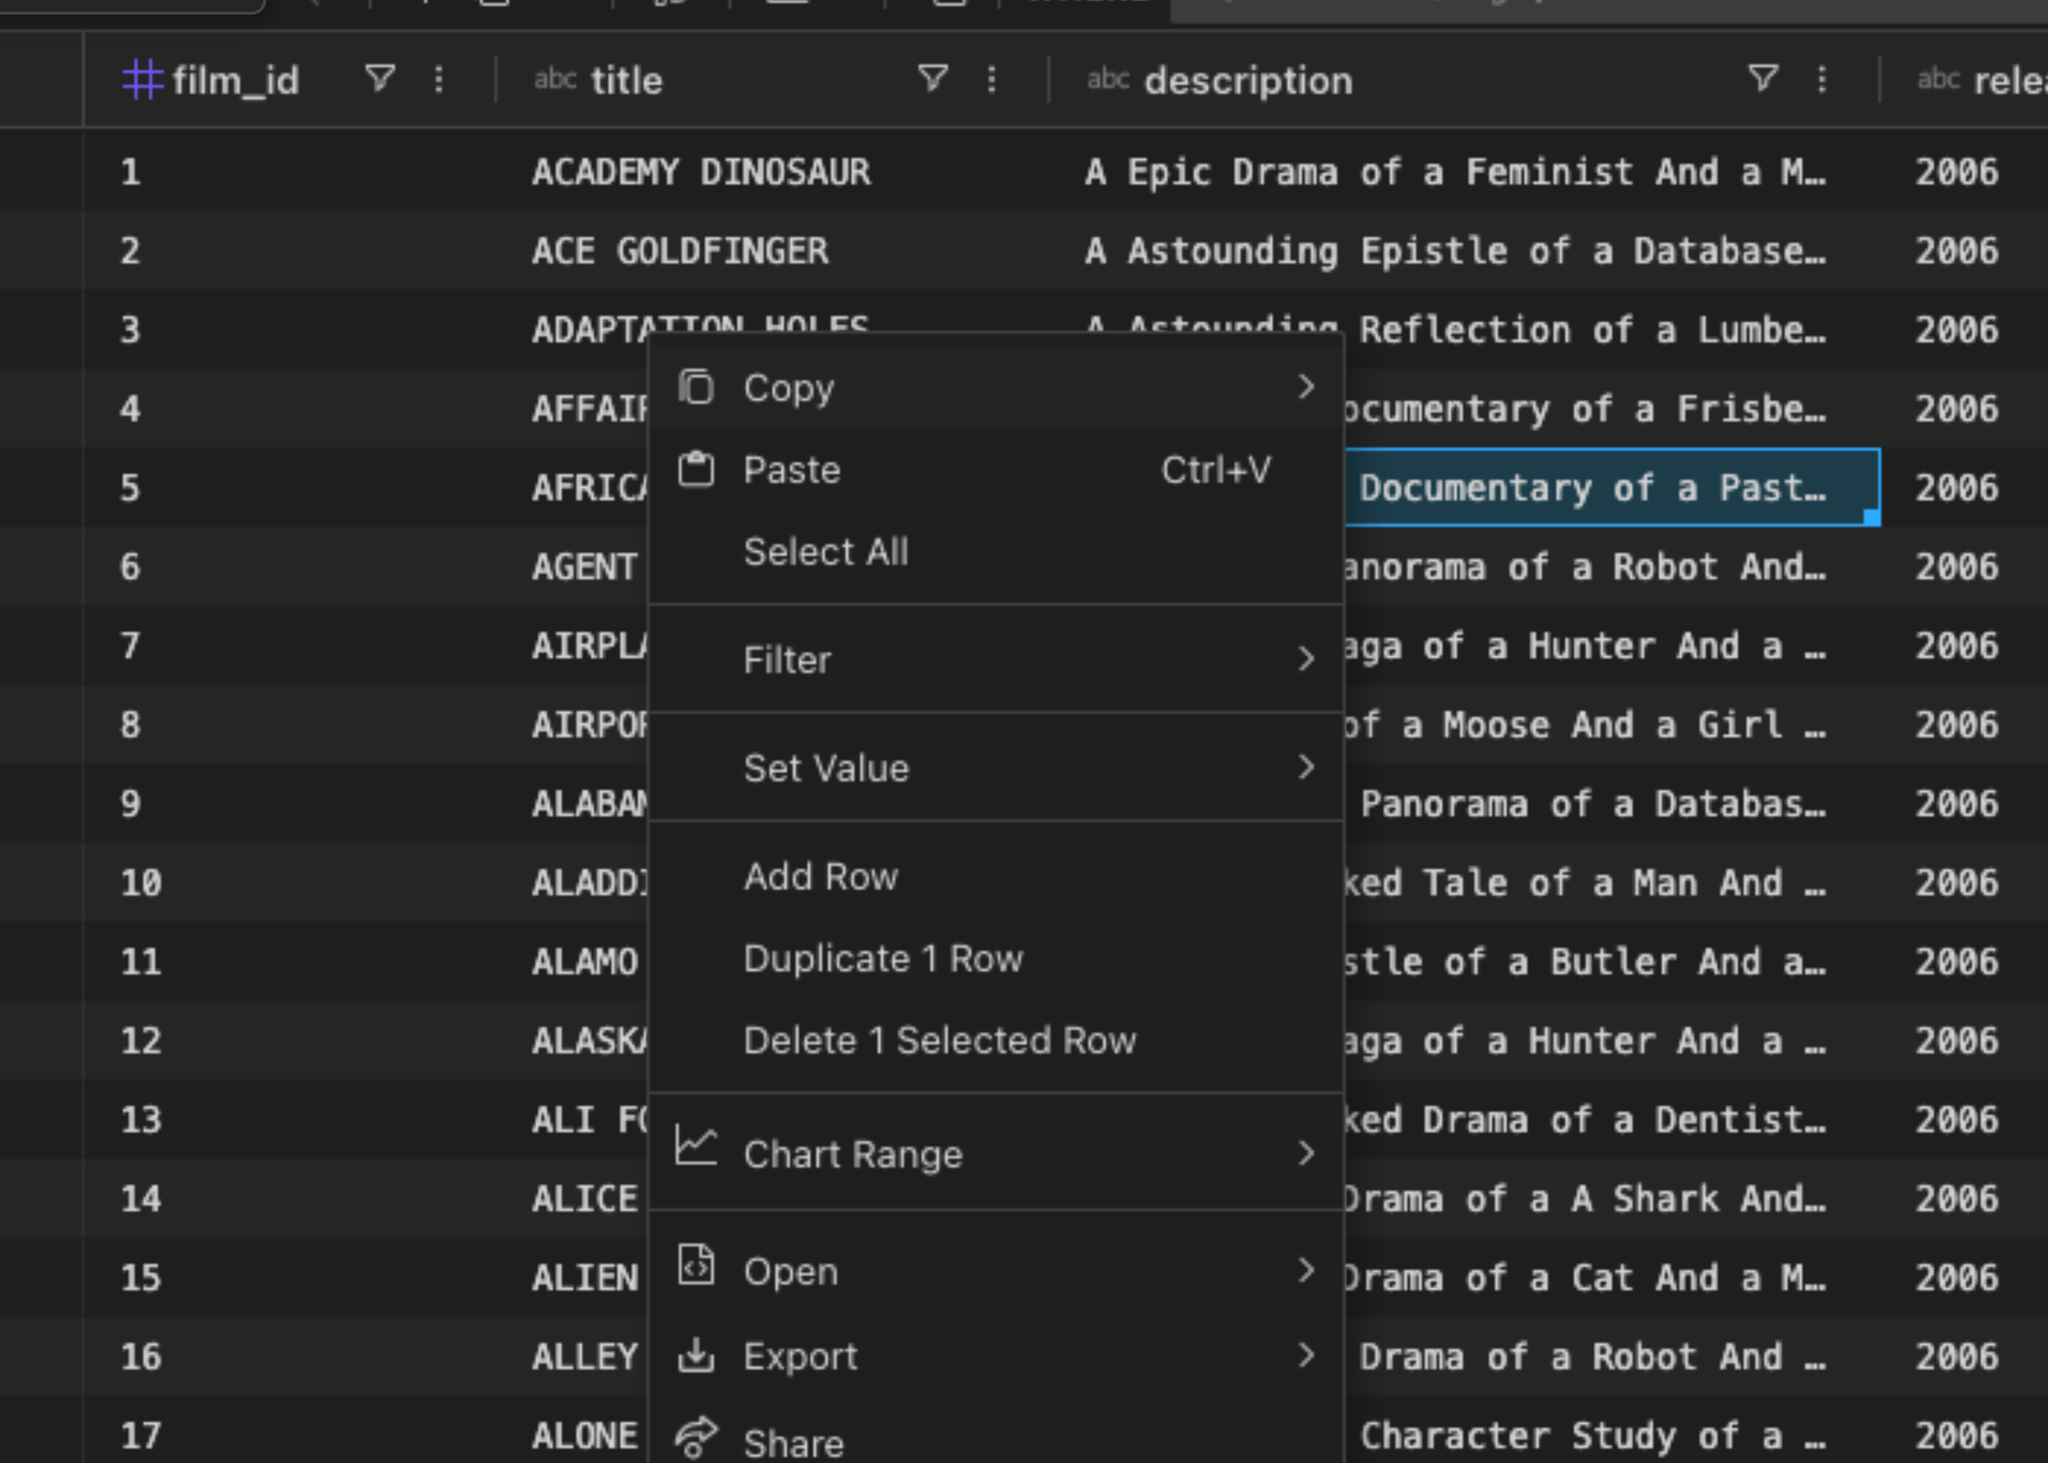Screen dimensions: 2048x1463
Task: Choose Add Row from the context menu
Action: (820, 876)
